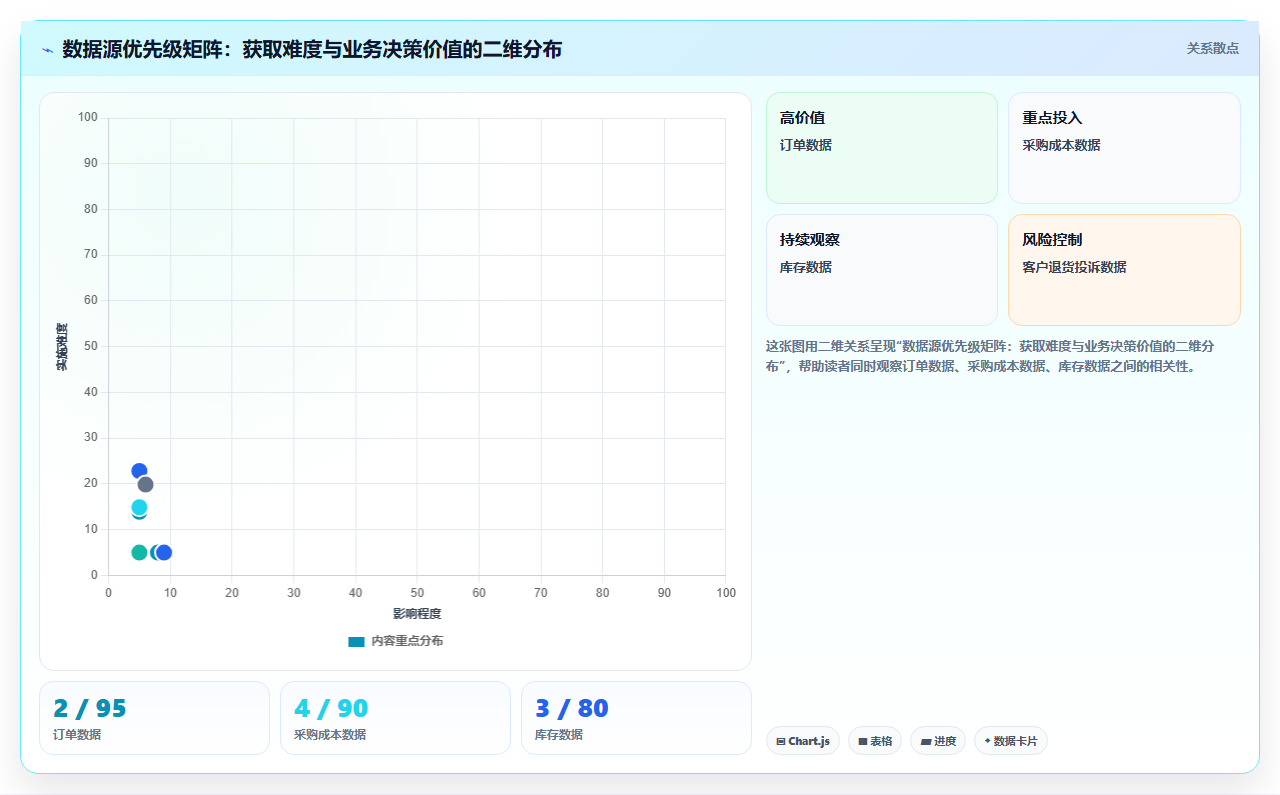Click the gray scatter point
The width and height of the screenshot is (1280, 795).
(145, 484)
